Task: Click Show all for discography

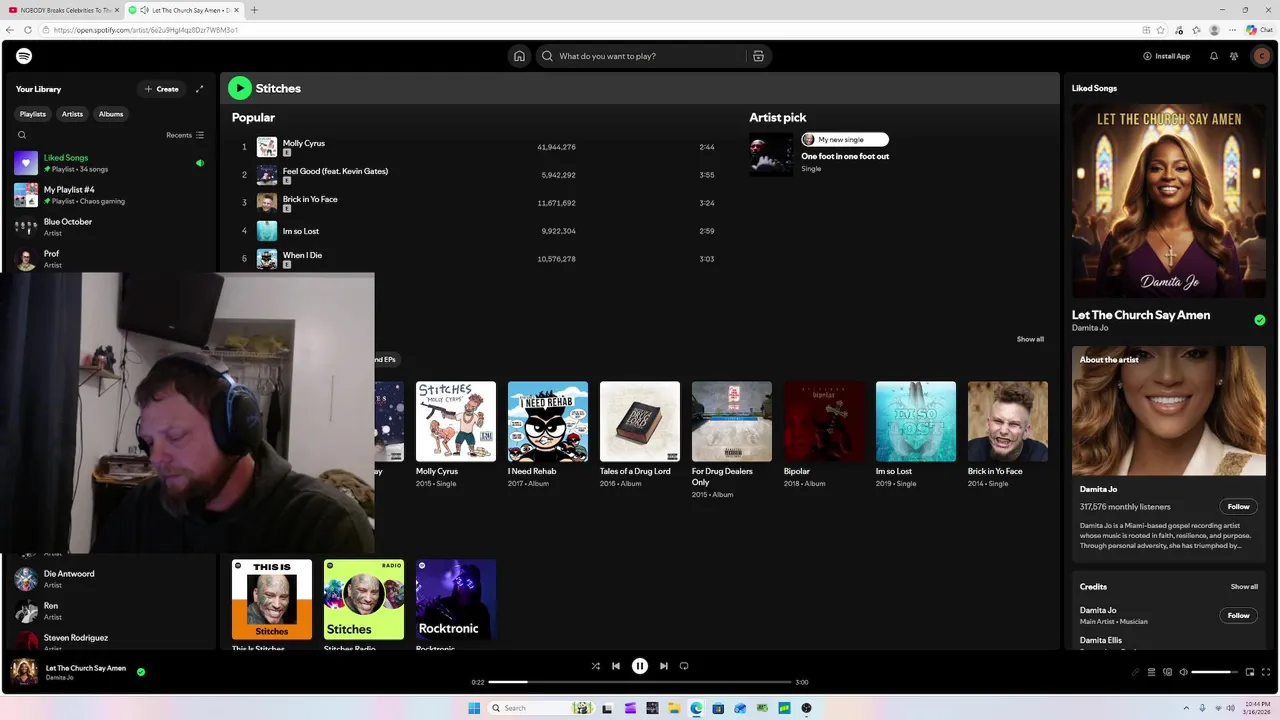Action: pos(1030,339)
